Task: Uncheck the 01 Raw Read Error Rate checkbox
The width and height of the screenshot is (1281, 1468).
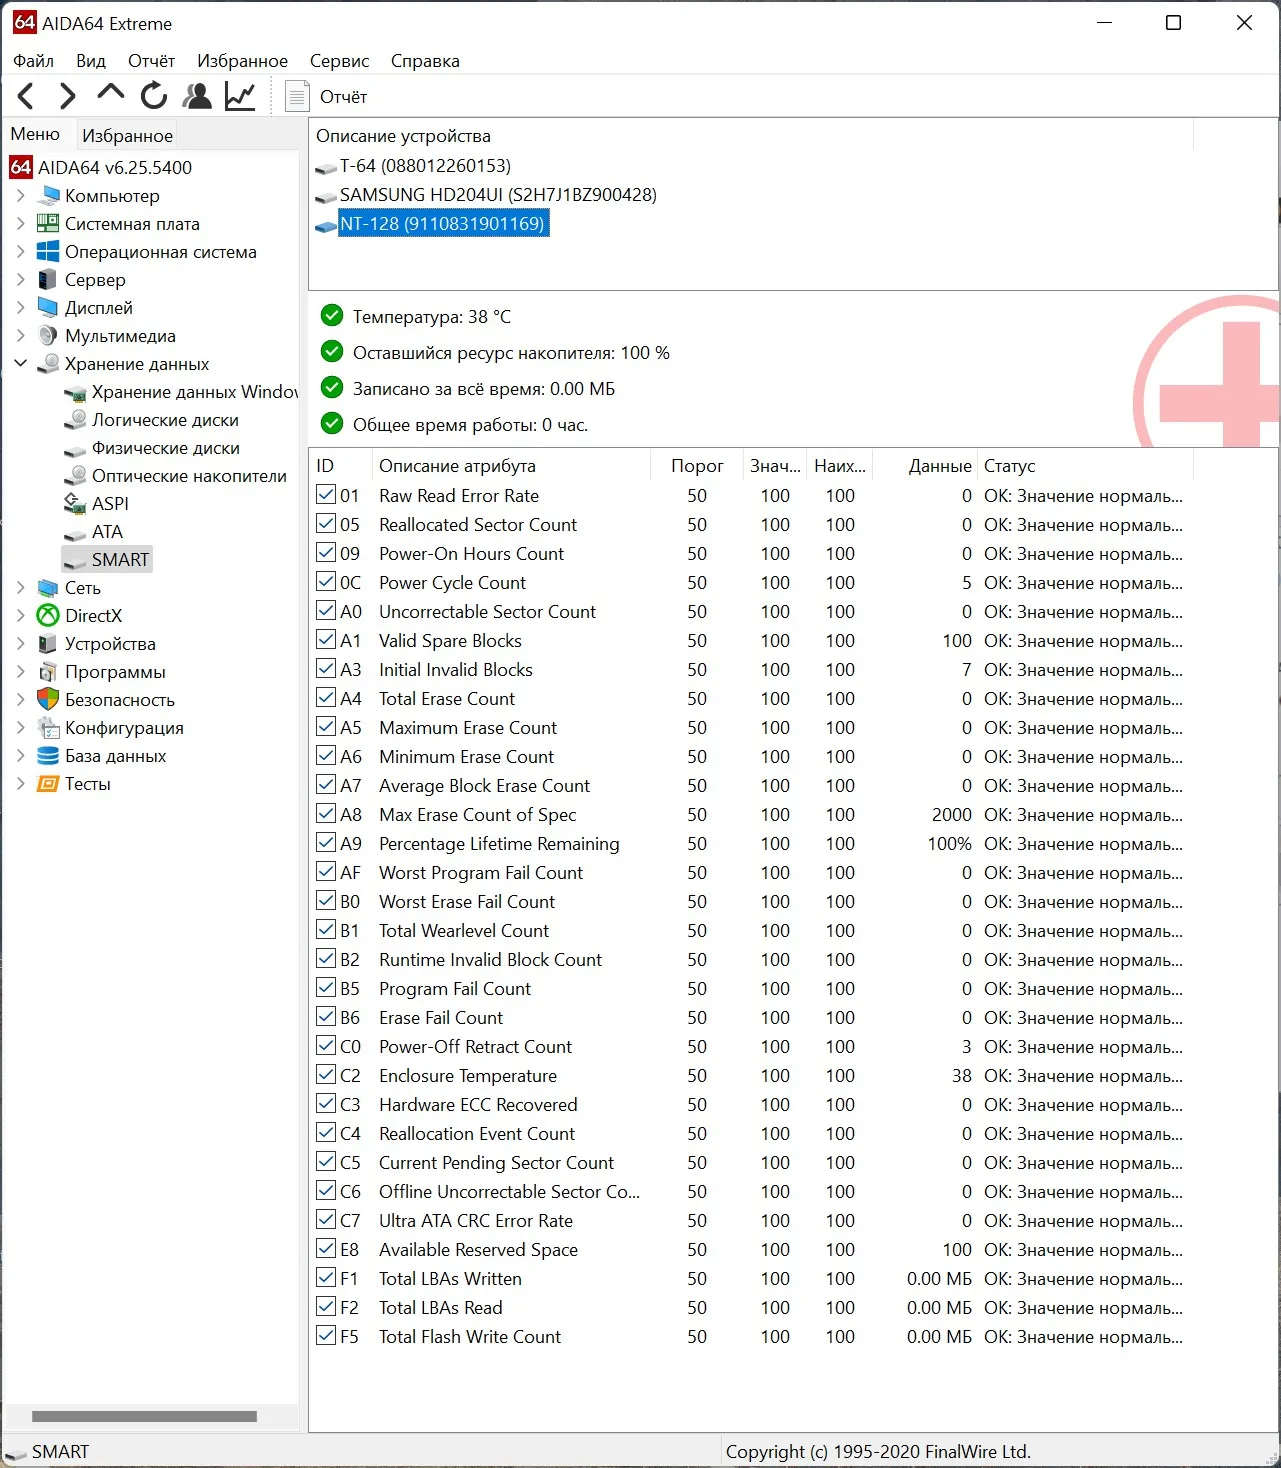Action: (326, 494)
